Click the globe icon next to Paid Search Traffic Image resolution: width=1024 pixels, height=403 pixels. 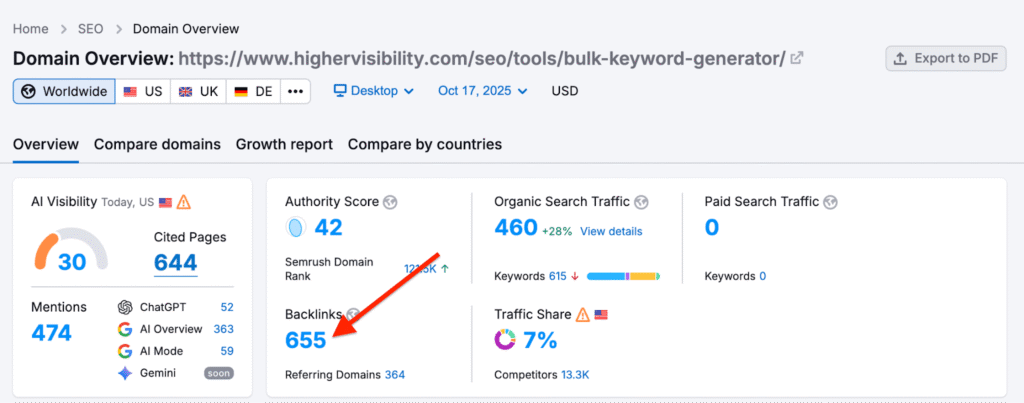831,202
